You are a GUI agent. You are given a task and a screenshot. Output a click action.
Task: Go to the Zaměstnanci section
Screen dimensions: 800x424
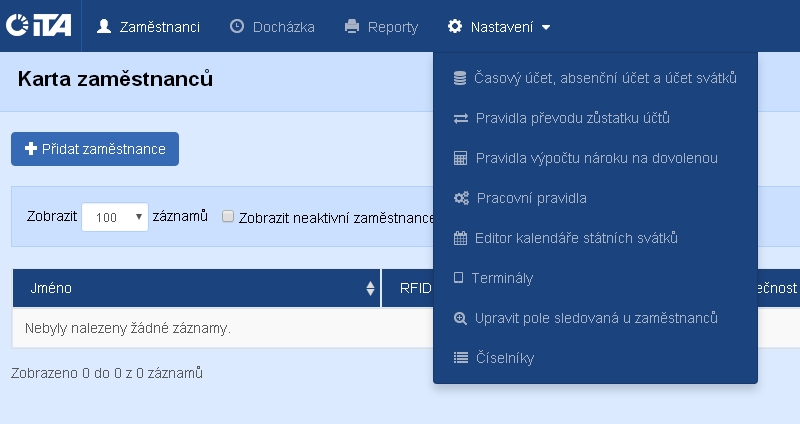148,27
